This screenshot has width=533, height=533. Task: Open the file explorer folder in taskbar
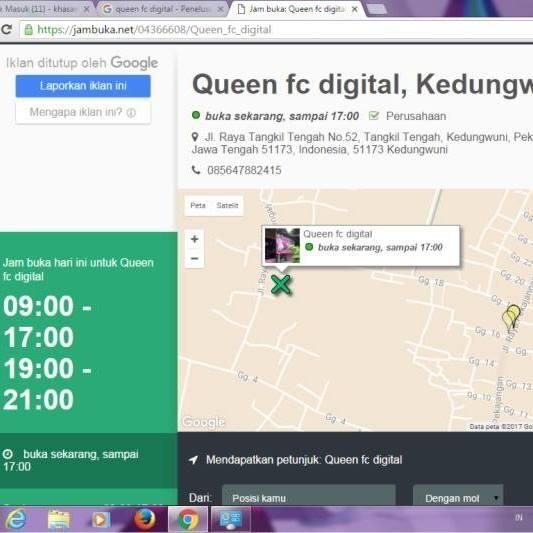point(58,519)
